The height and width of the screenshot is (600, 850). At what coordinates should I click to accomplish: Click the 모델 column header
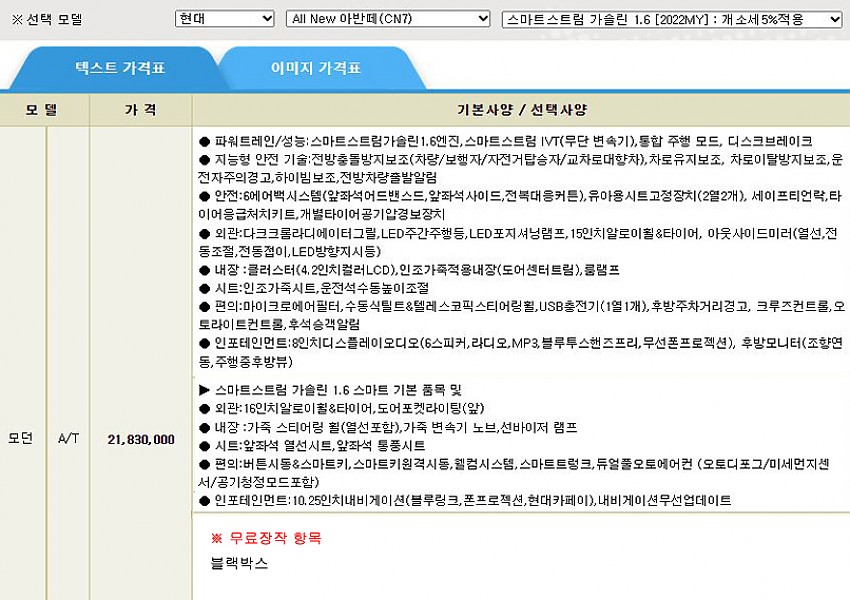coord(43,109)
